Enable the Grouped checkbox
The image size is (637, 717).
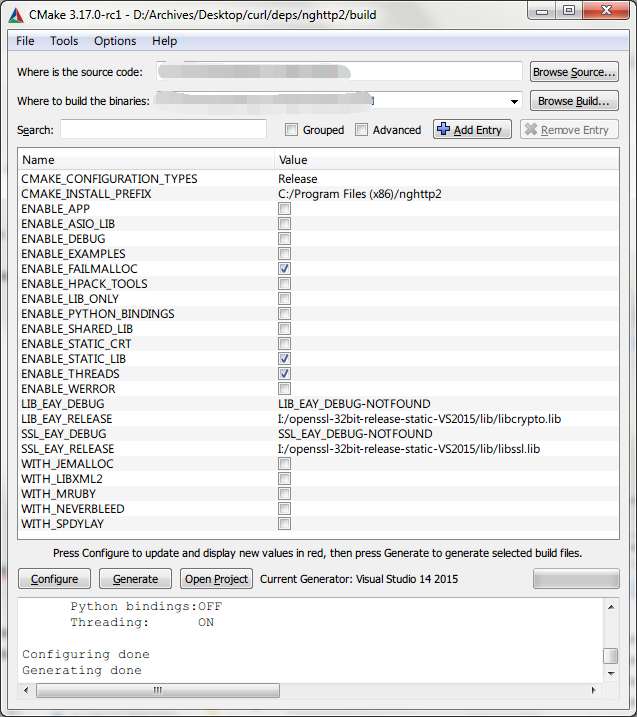click(x=291, y=130)
